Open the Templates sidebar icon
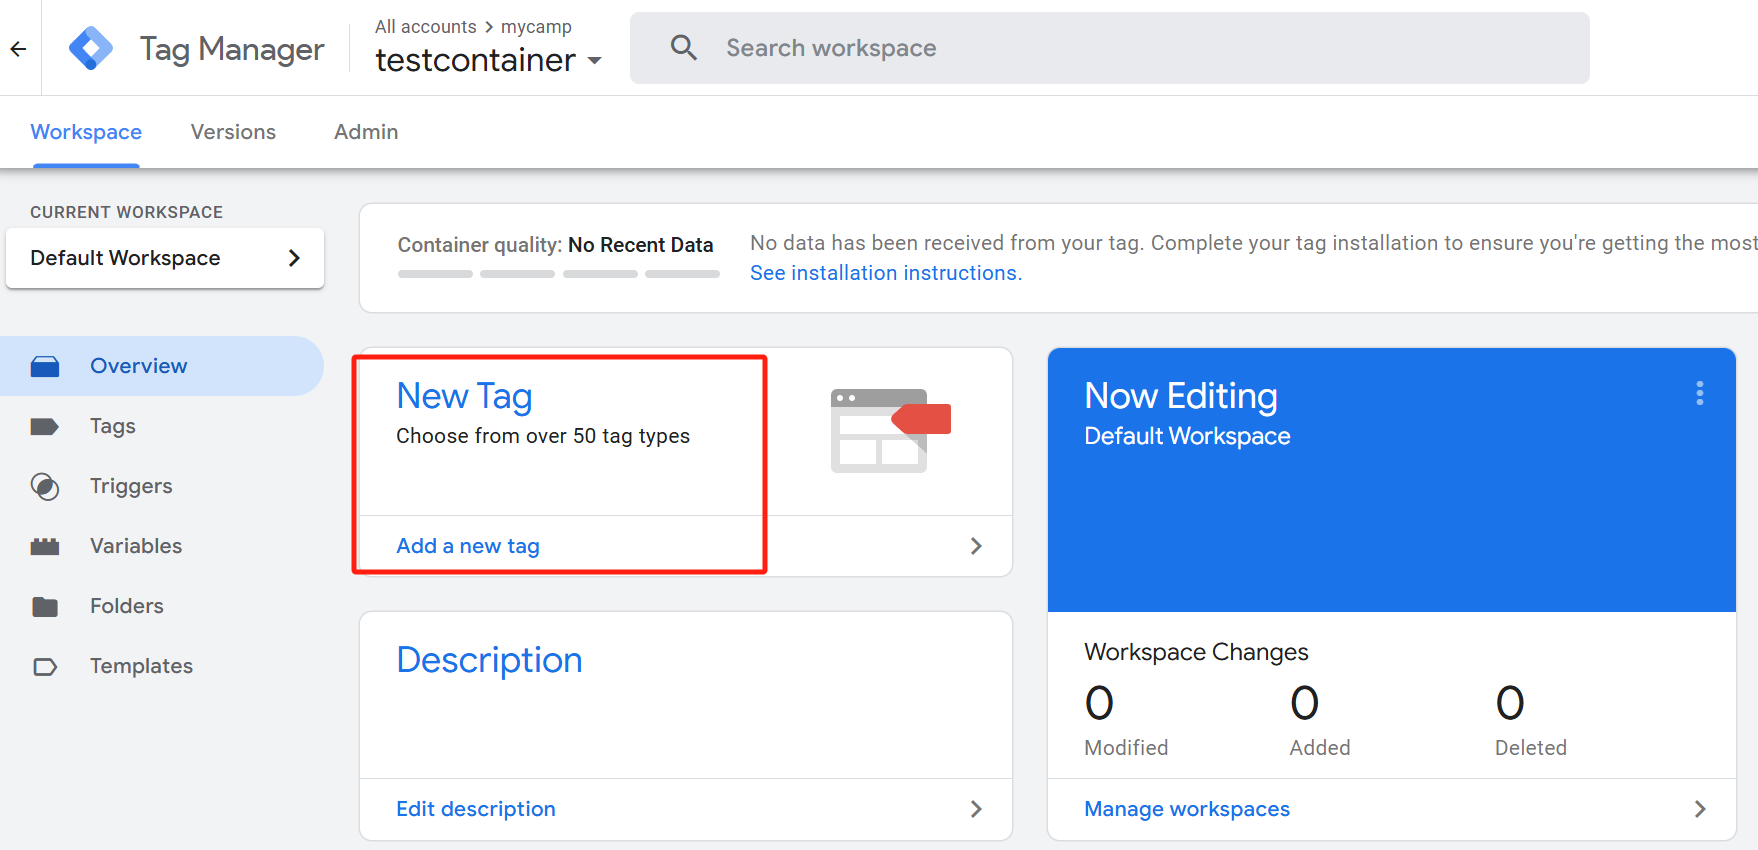Image resolution: width=1758 pixels, height=850 pixels. (x=45, y=667)
